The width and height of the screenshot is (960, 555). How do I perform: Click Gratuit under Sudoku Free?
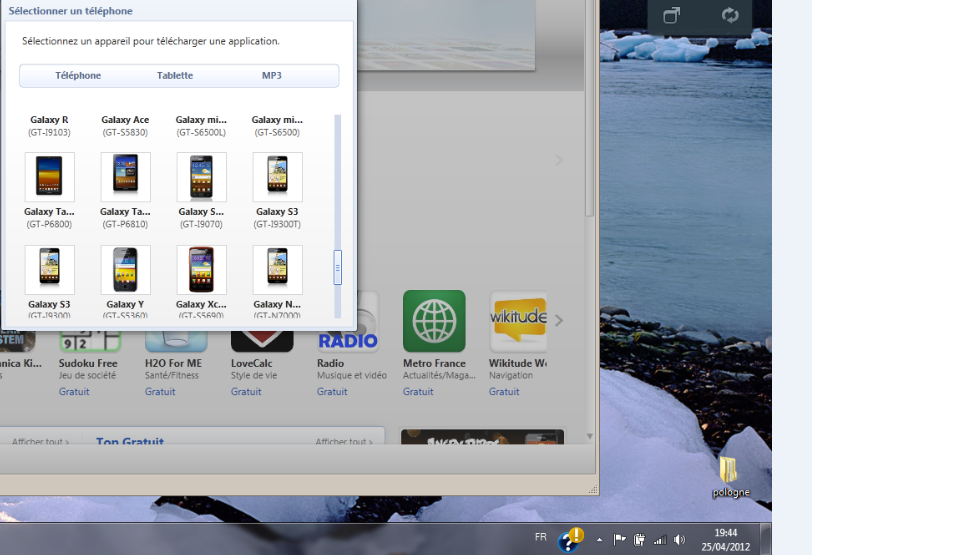click(x=74, y=391)
